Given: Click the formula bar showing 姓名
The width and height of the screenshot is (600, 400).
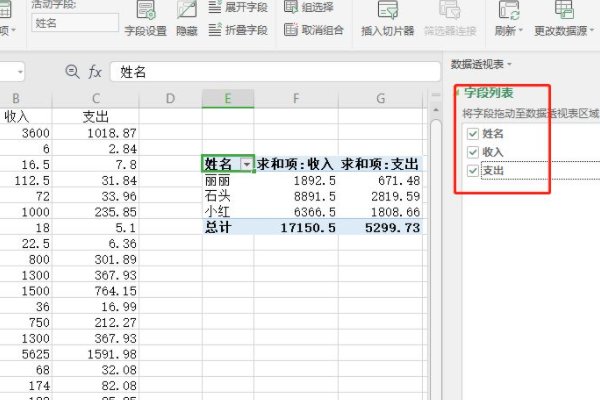Looking at the screenshot, I should click(x=275, y=72).
